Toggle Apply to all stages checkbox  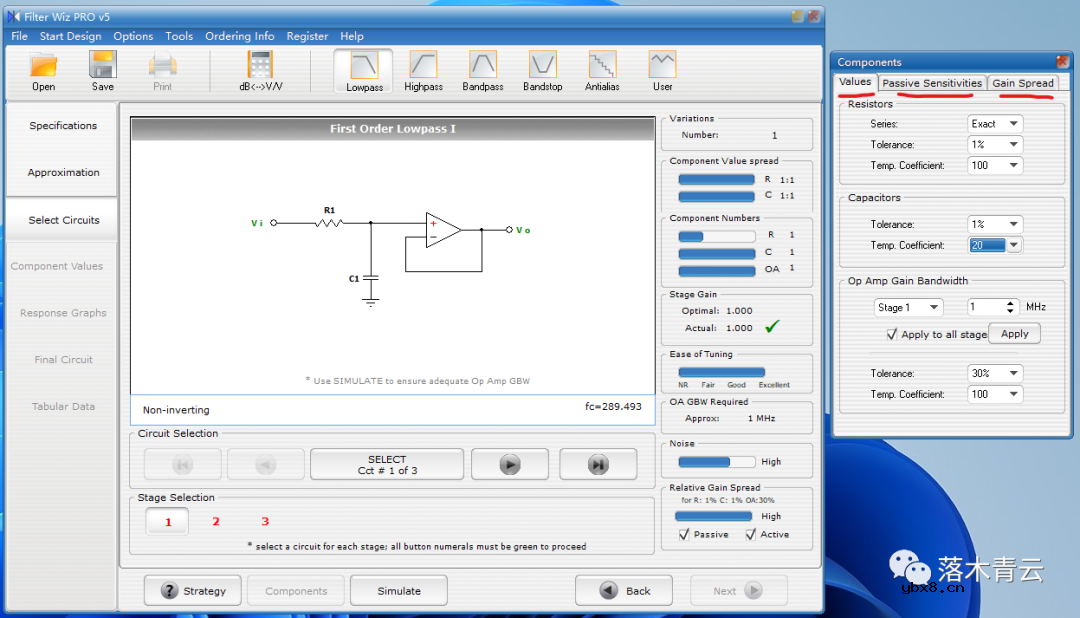[x=892, y=335]
